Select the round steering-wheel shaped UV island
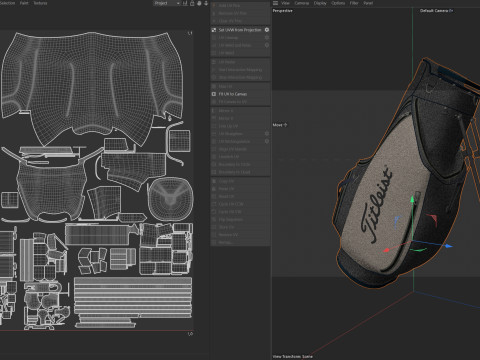 click(x=170, y=199)
